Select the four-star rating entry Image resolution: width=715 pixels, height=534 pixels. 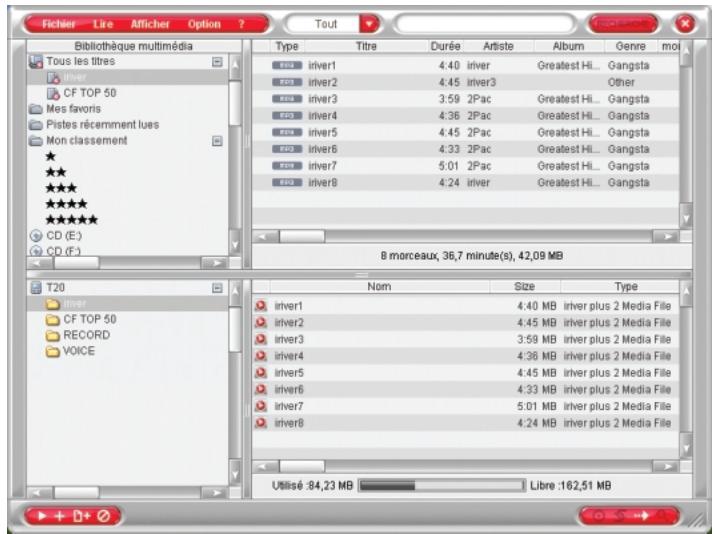[66, 204]
